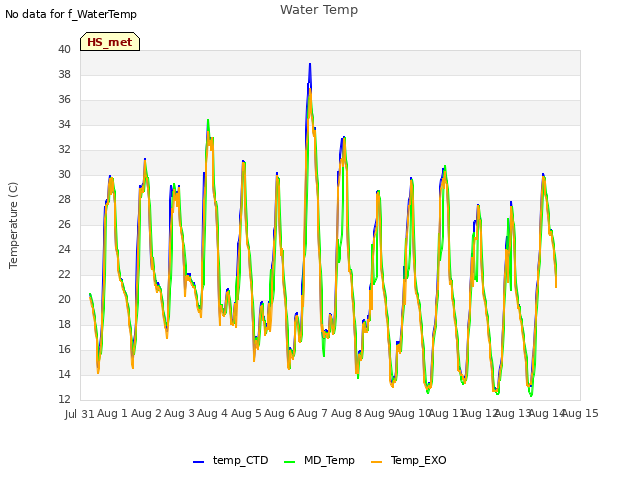Select the green MD_Temp legend swatch
This screenshot has height=480, width=640.
(289, 462)
